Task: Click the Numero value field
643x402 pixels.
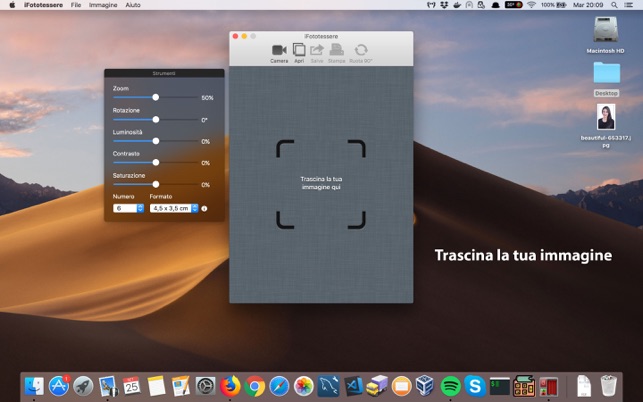Action: coord(125,208)
